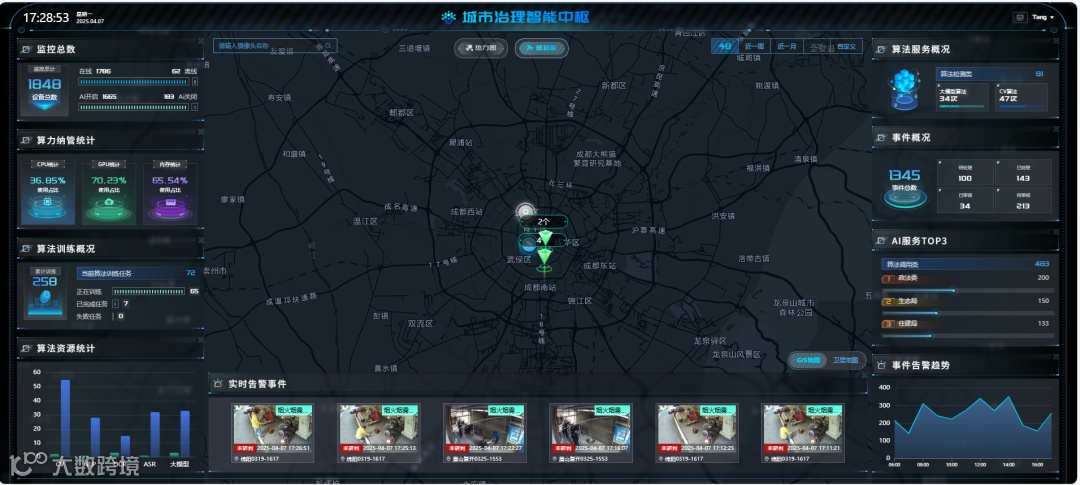
Task: Click the tallest blue bar in 算法资源统计 chart
Action: click(65, 418)
